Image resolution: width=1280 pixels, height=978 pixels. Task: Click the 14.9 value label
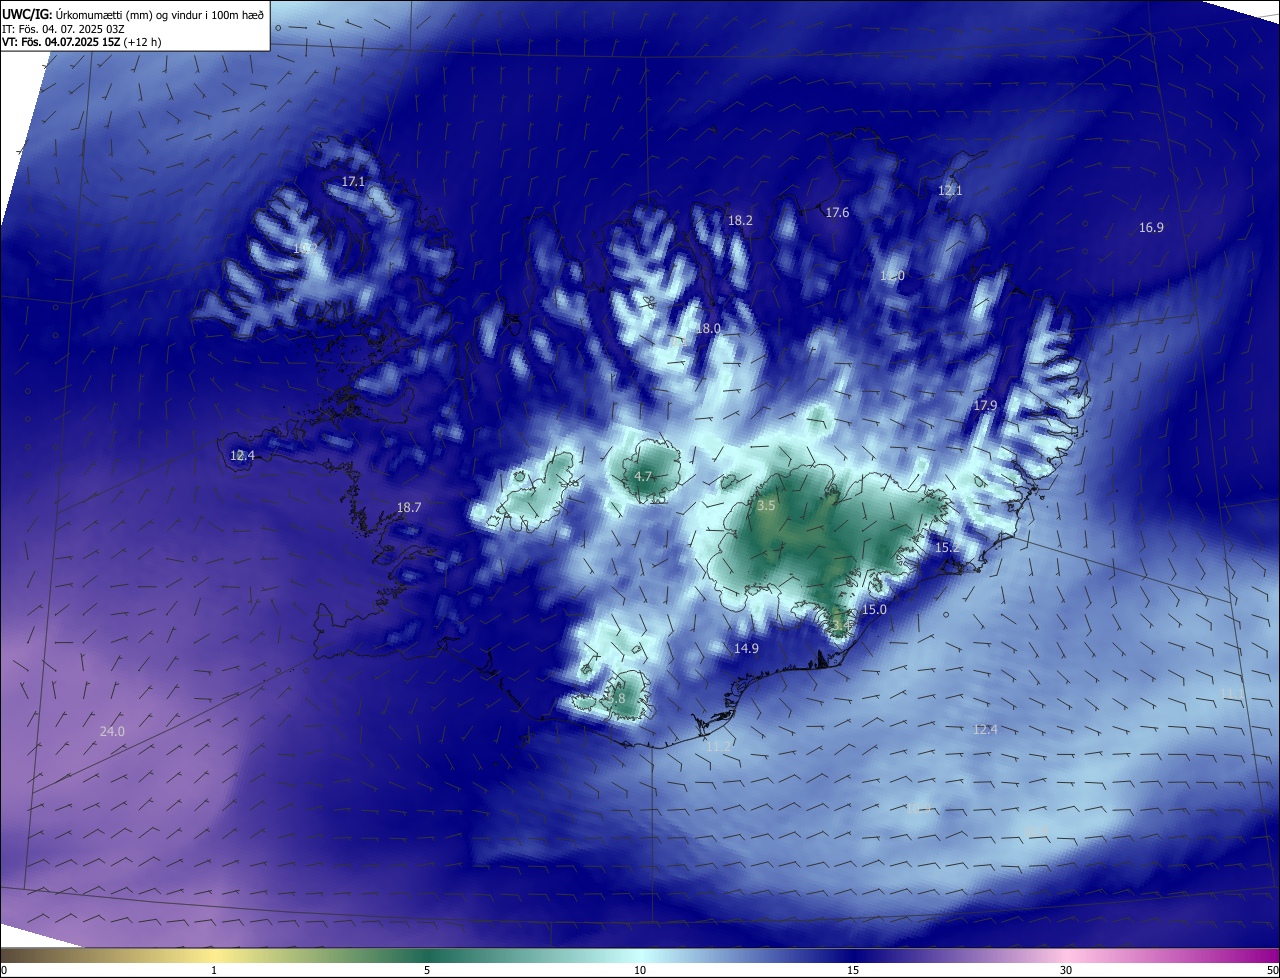[x=746, y=648]
